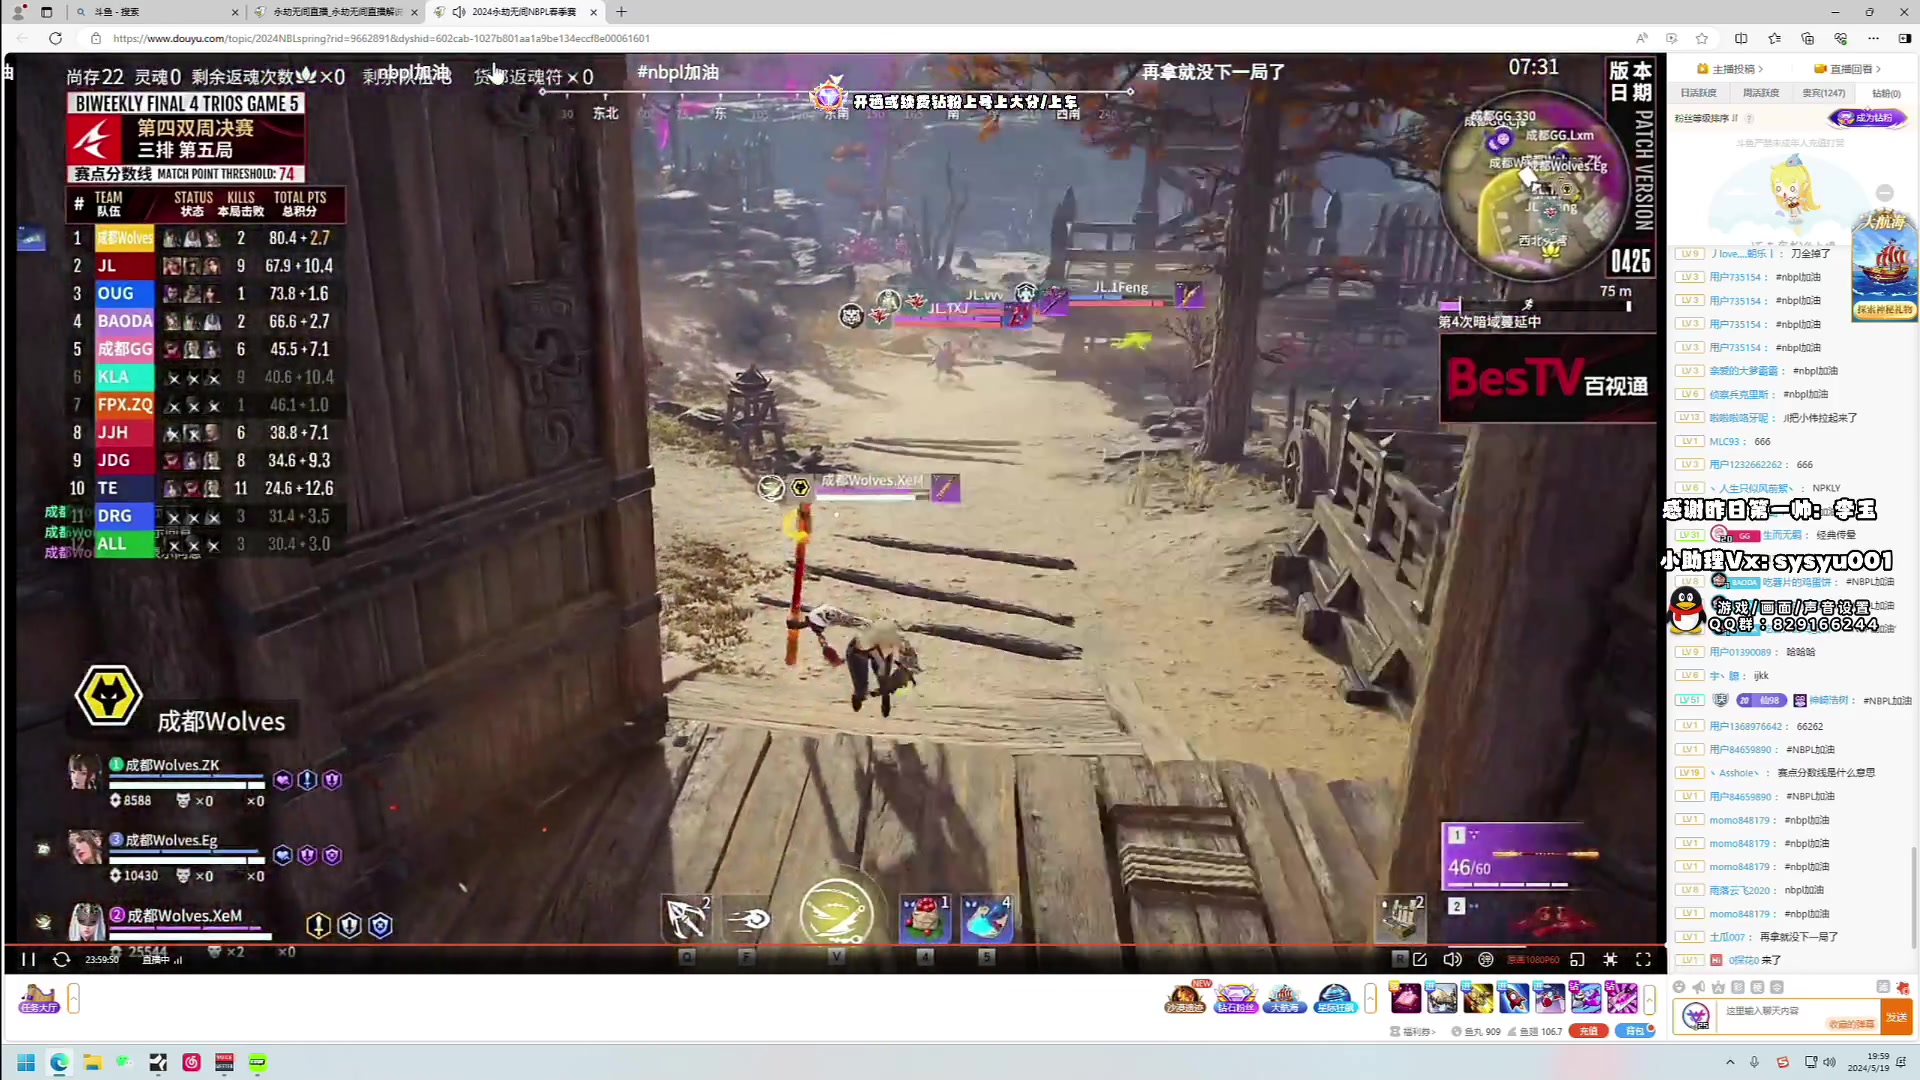Open the 任务大厅 task hall icon
This screenshot has height=1080, width=1920.
39,998
